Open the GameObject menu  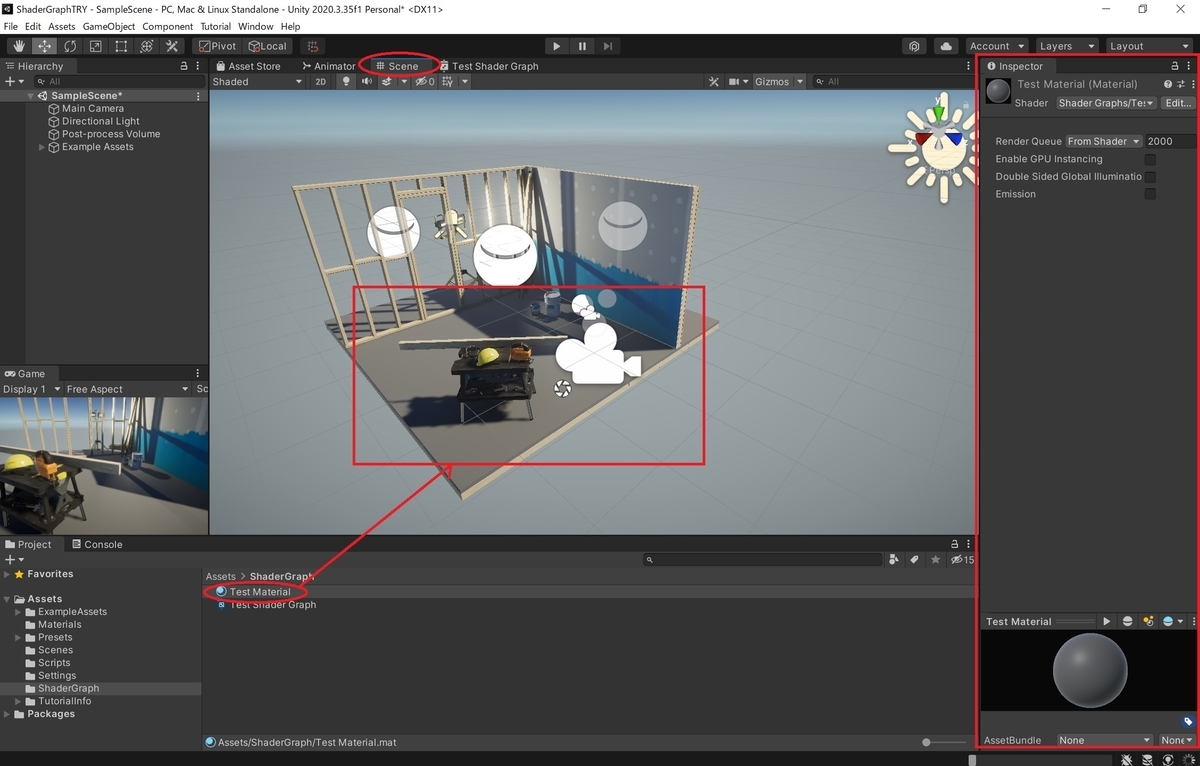pyautogui.click(x=108, y=26)
